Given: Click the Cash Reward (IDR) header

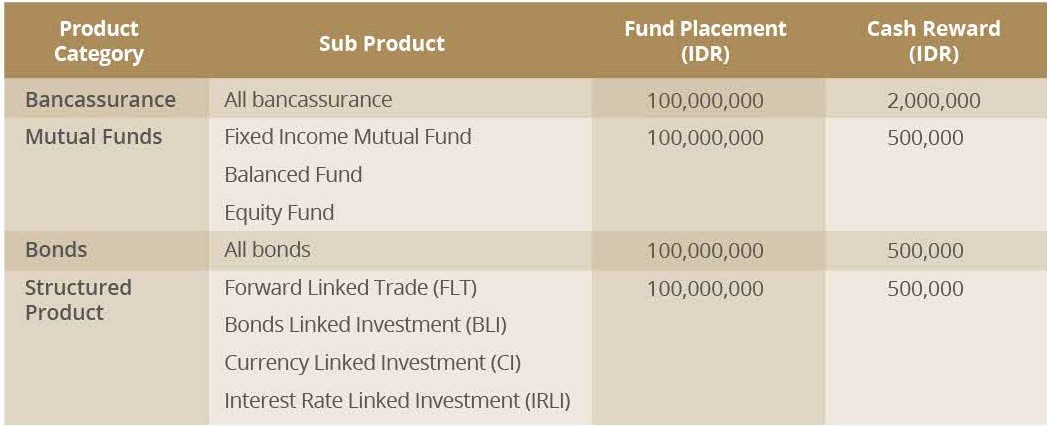Looking at the screenshot, I should coord(933,41).
